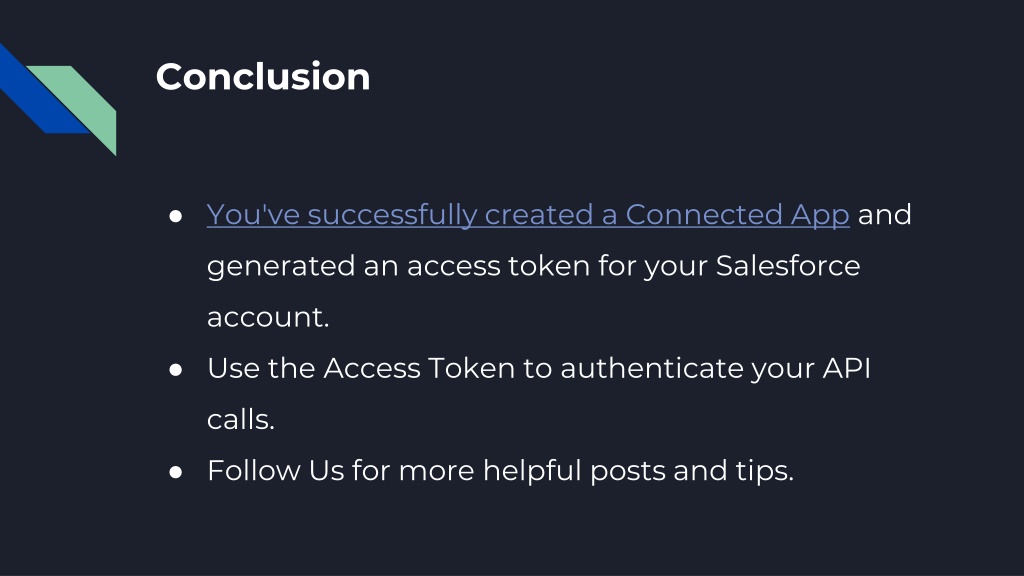
Task: Click the word "and" after the link
Action: [x=884, y=215]
